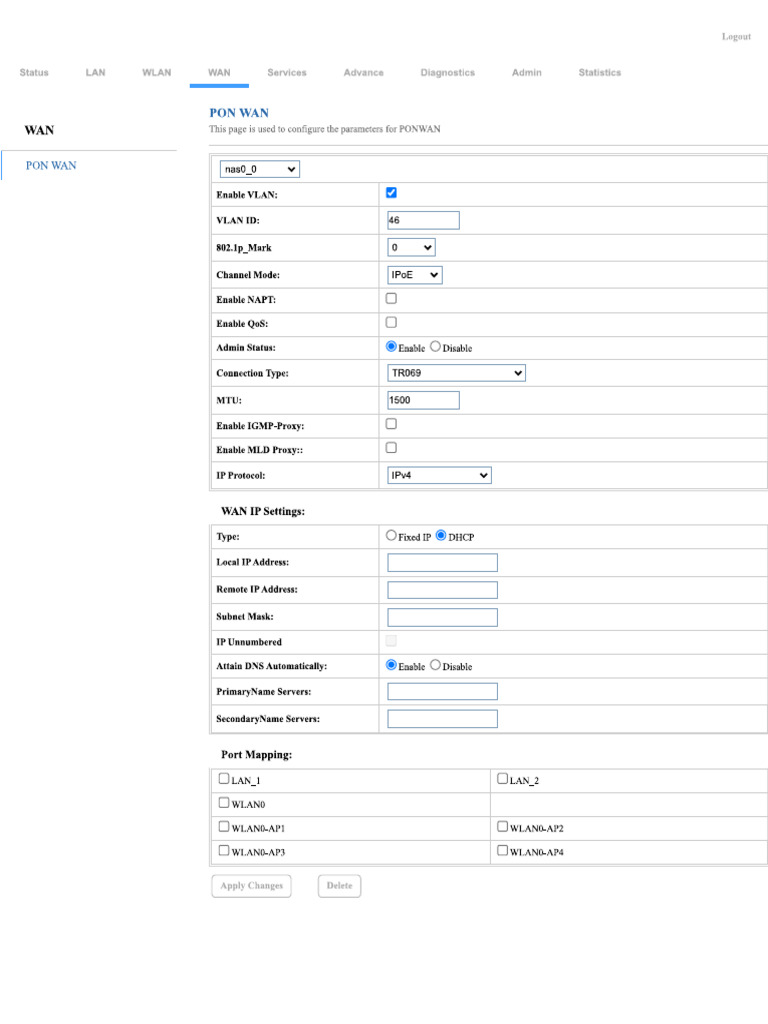Tick the Enable QoS checkbox

tap(391, 322)
